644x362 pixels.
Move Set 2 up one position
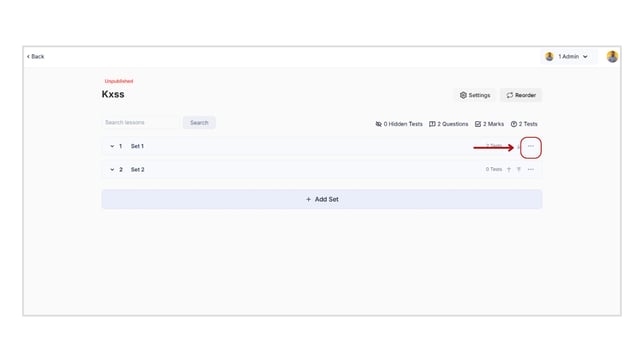pos(509,169)
